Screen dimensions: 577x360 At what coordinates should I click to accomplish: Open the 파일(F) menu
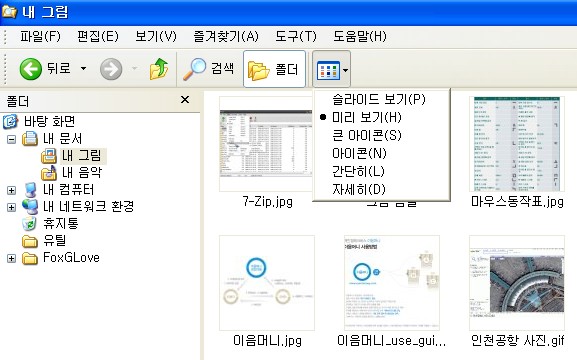40,36
